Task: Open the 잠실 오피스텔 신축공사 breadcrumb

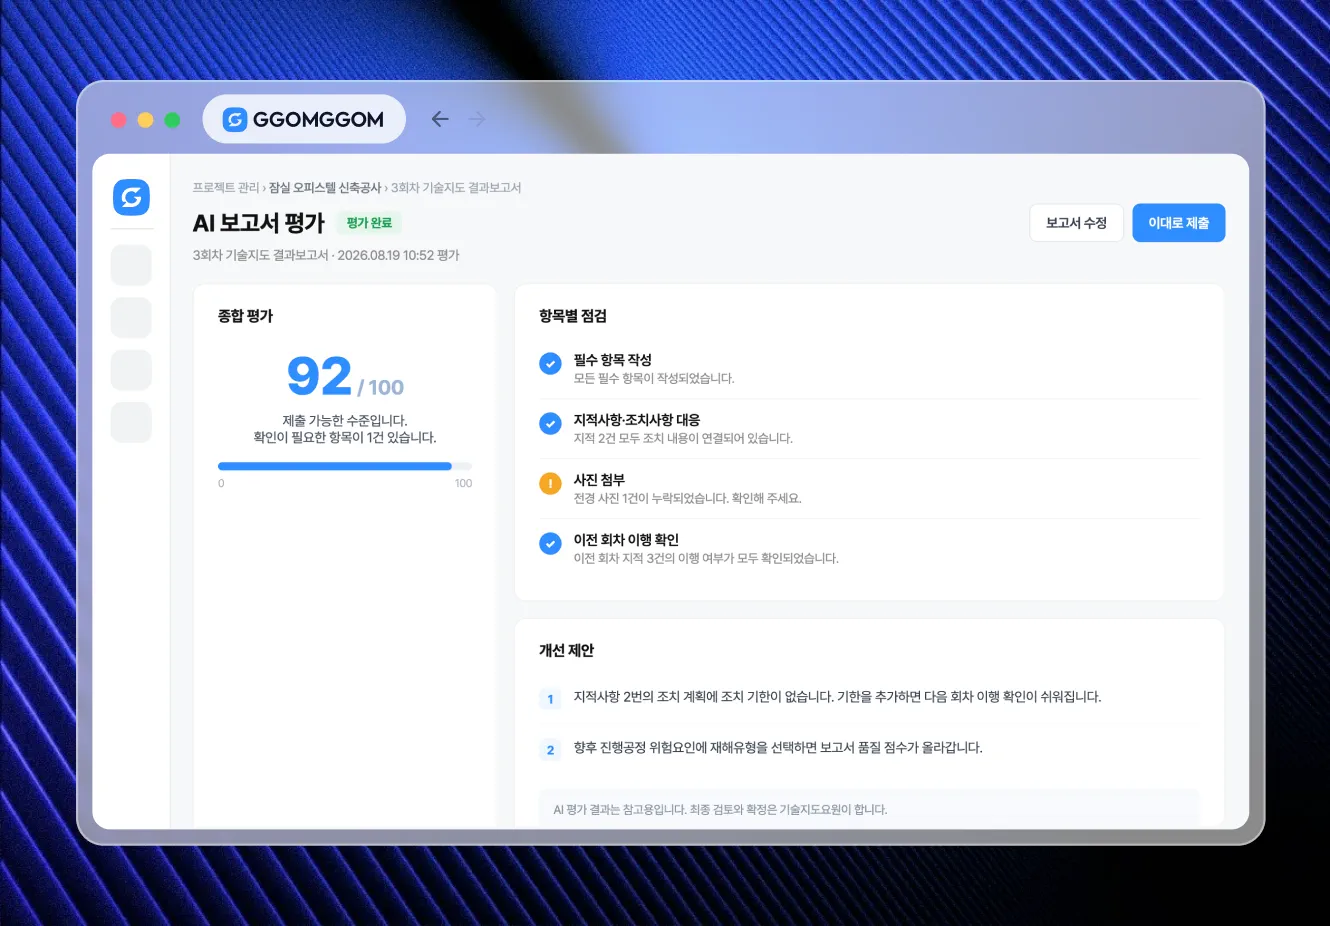Action: [325, 188]
